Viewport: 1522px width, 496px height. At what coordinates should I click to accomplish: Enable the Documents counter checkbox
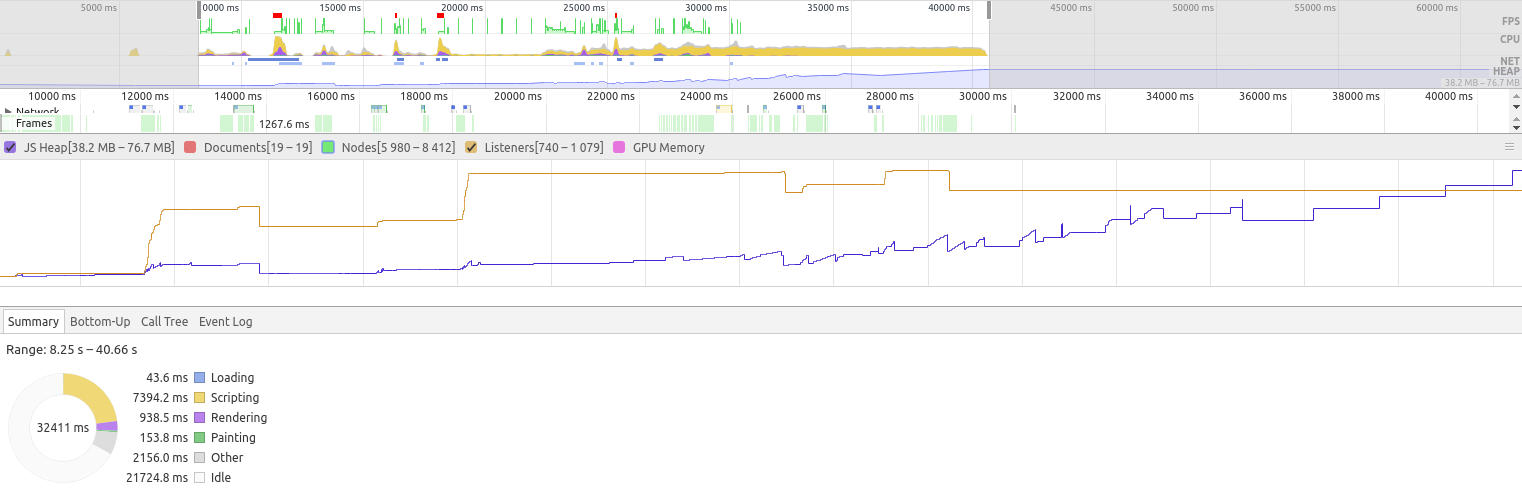pyautogui.click(x=190, y=147)
